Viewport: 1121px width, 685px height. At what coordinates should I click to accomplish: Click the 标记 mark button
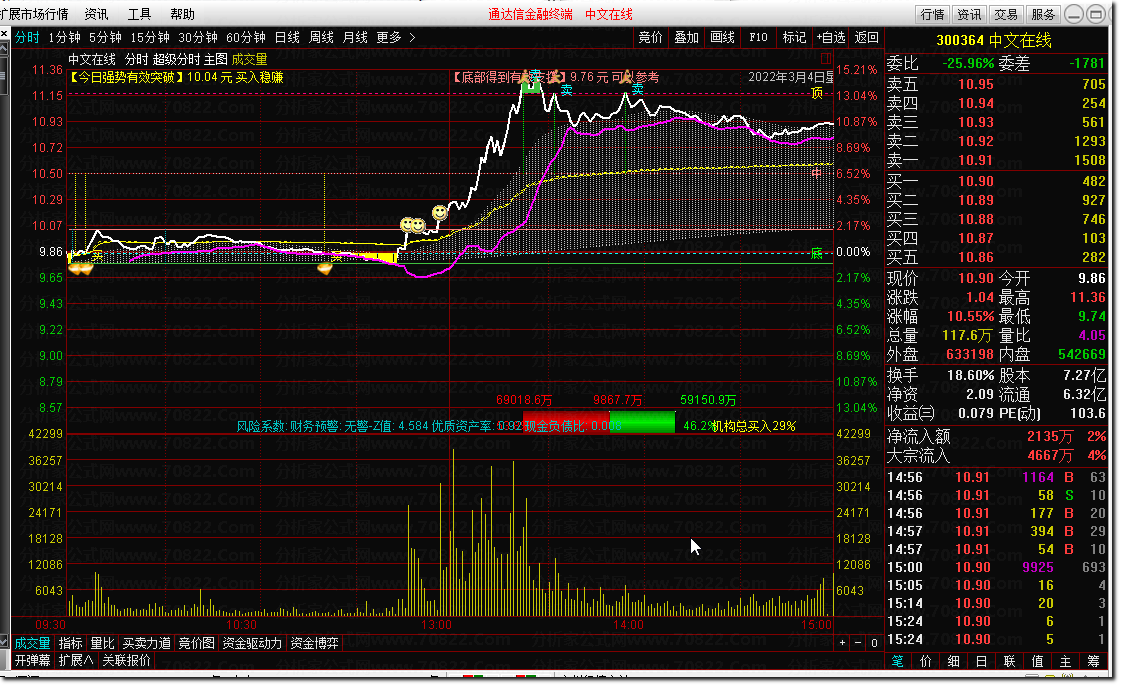794,37
